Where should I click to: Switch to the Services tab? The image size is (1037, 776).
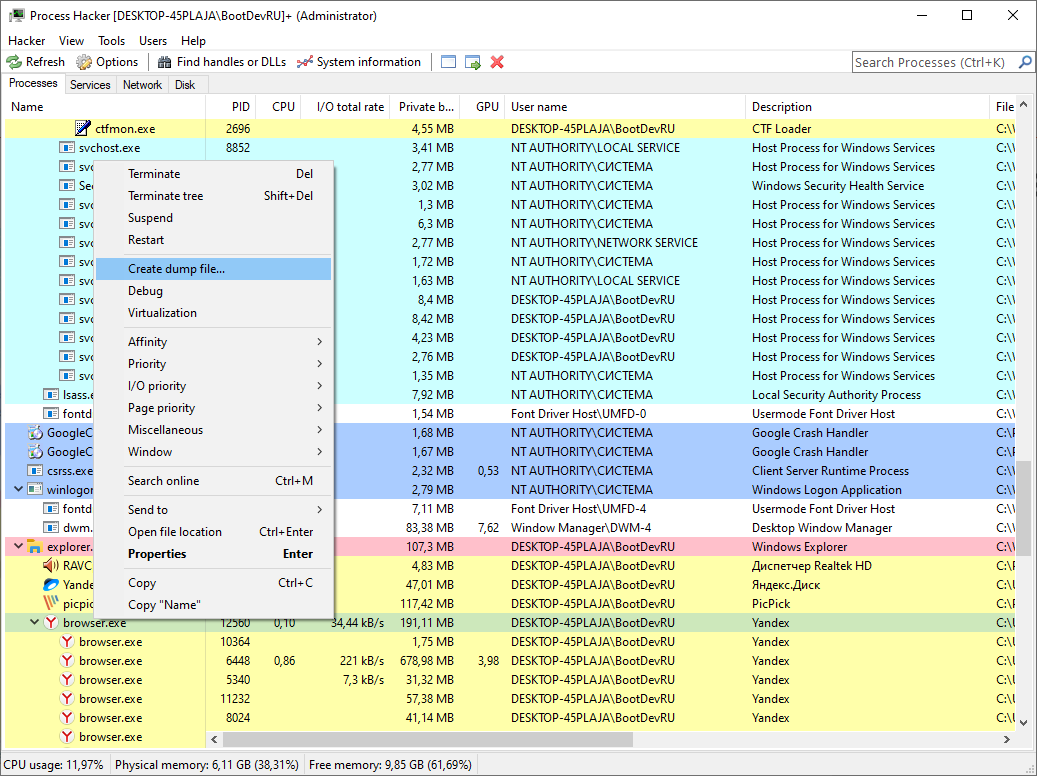90,85
